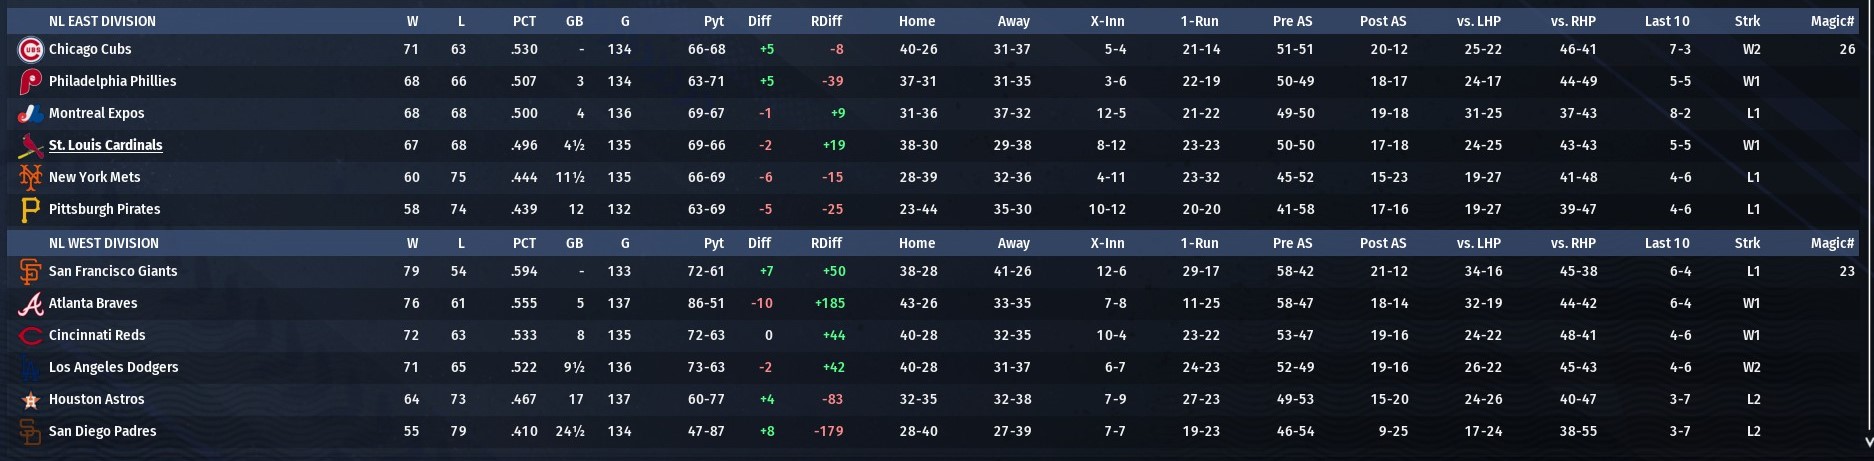Sort NL West by GB column
The height and width of the screenshot is (461, 1874).
coord(574,243)
